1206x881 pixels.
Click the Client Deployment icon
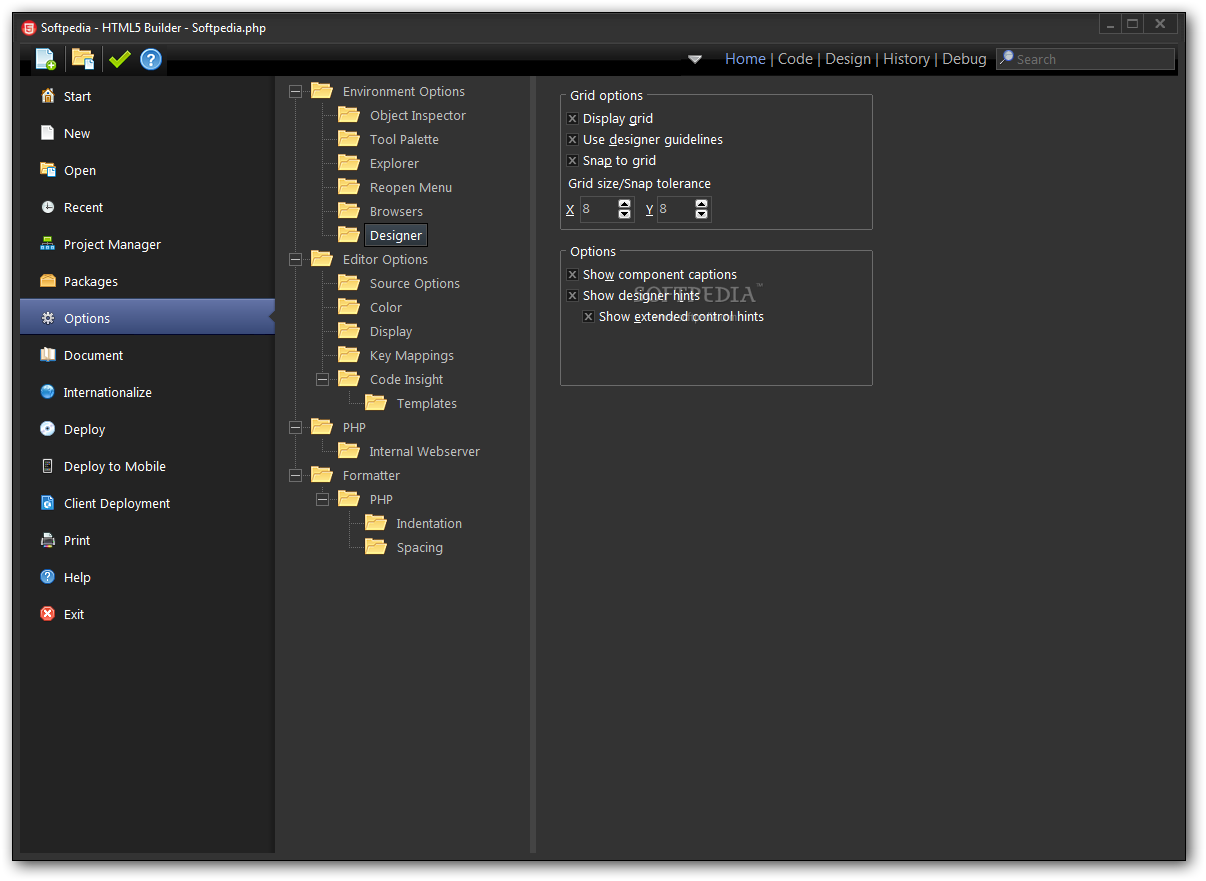point(47,503)
